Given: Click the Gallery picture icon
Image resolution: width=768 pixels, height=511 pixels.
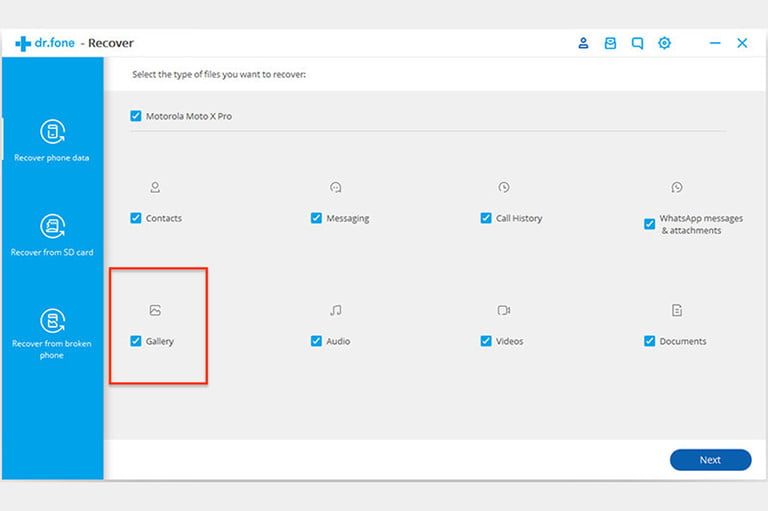Looking at the screenshot, I should click(155, 311).
